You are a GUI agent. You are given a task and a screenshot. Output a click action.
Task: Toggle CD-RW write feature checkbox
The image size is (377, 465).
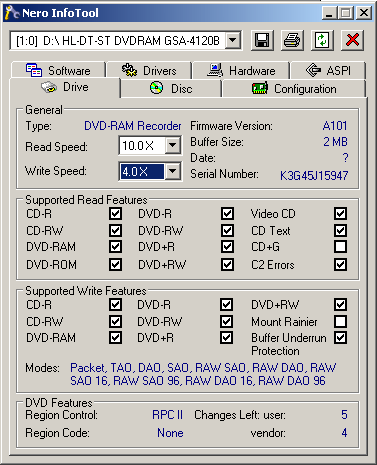pyautogui.click(x=115, y=321)
